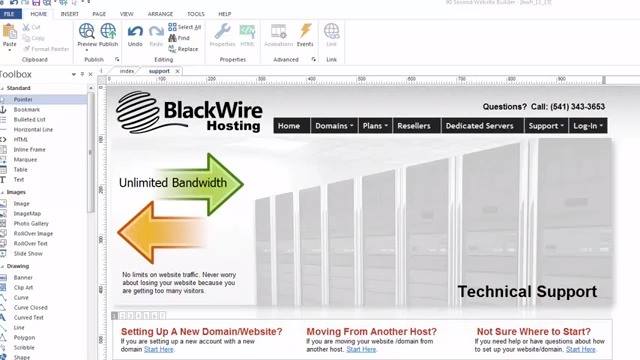Expand the Publish group dialog launcher
Image resolution: width=640 pixels, height=360 pixels.
tap(117, 60)
